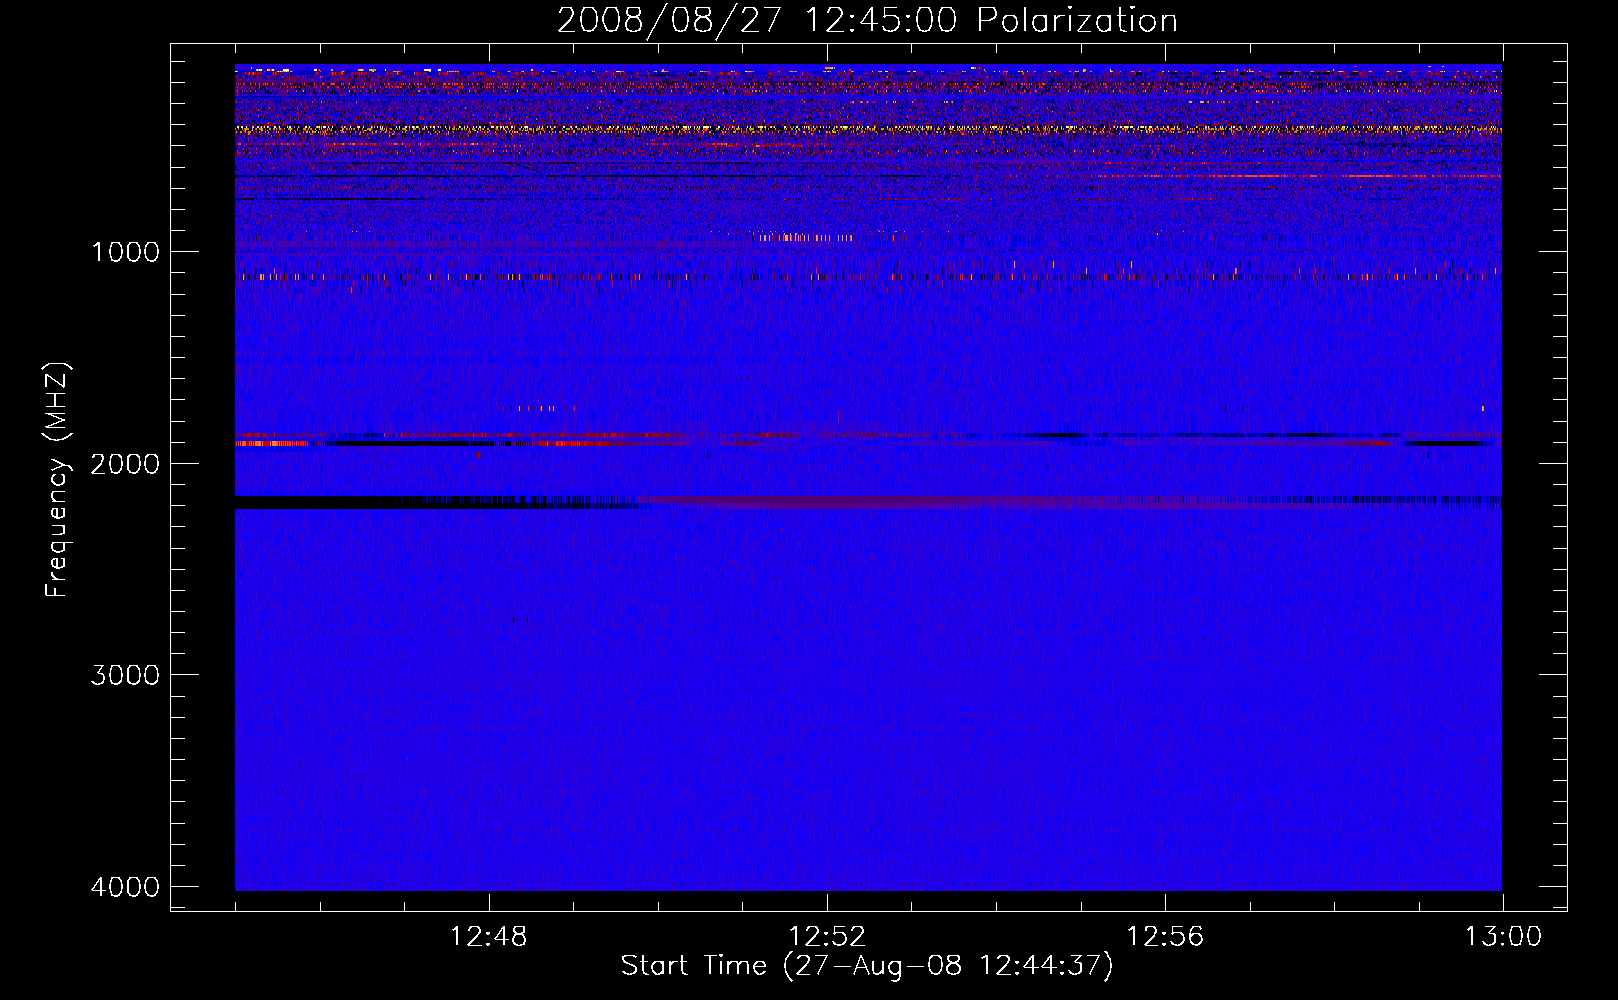The image size is (1618, 1000).
Task: Click the "Frequency (MHZ)" axis label
Action: tap(58, 479)
